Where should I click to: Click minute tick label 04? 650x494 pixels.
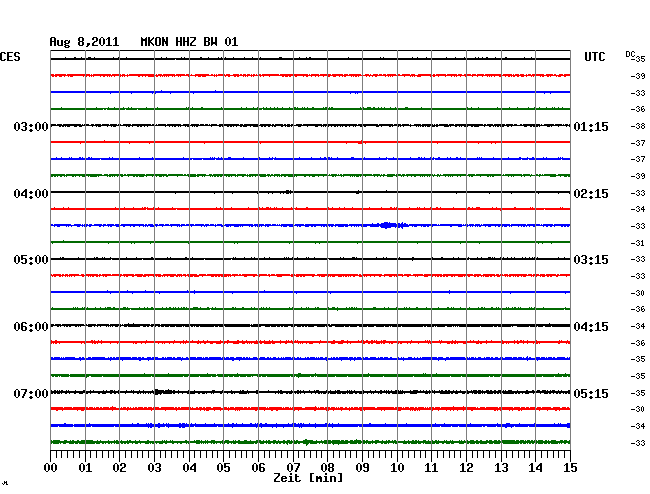(189, 468)
